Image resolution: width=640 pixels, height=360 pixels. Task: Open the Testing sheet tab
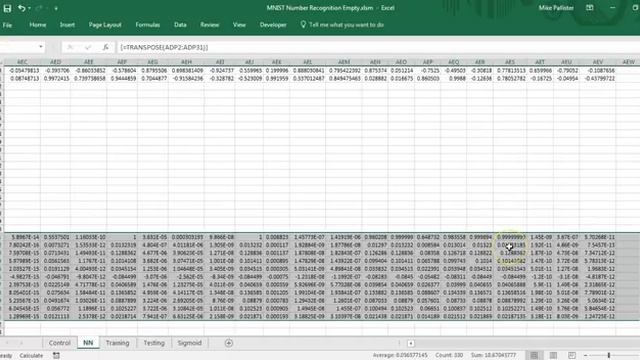pos(154,343)
